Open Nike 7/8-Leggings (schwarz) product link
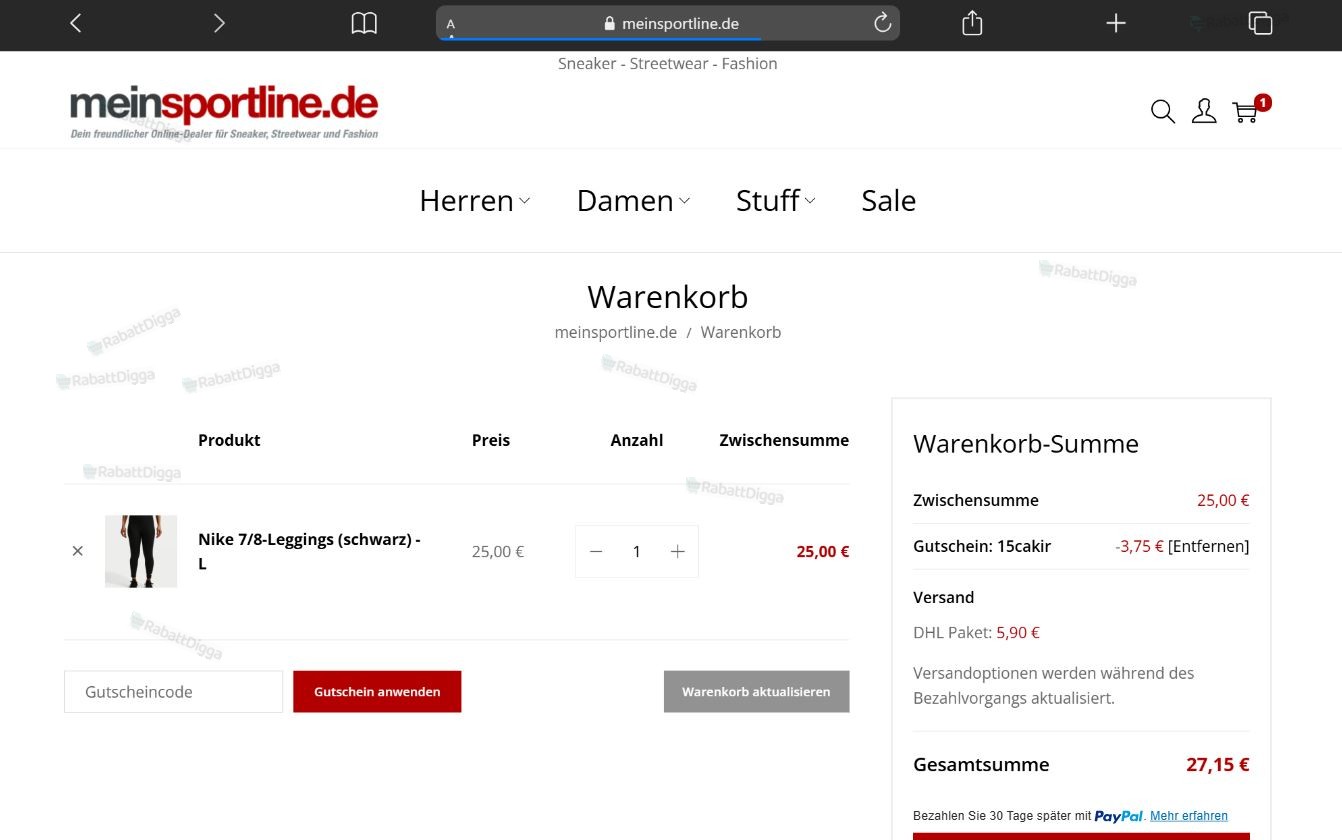1342x840 pixels. pos(309,551)
